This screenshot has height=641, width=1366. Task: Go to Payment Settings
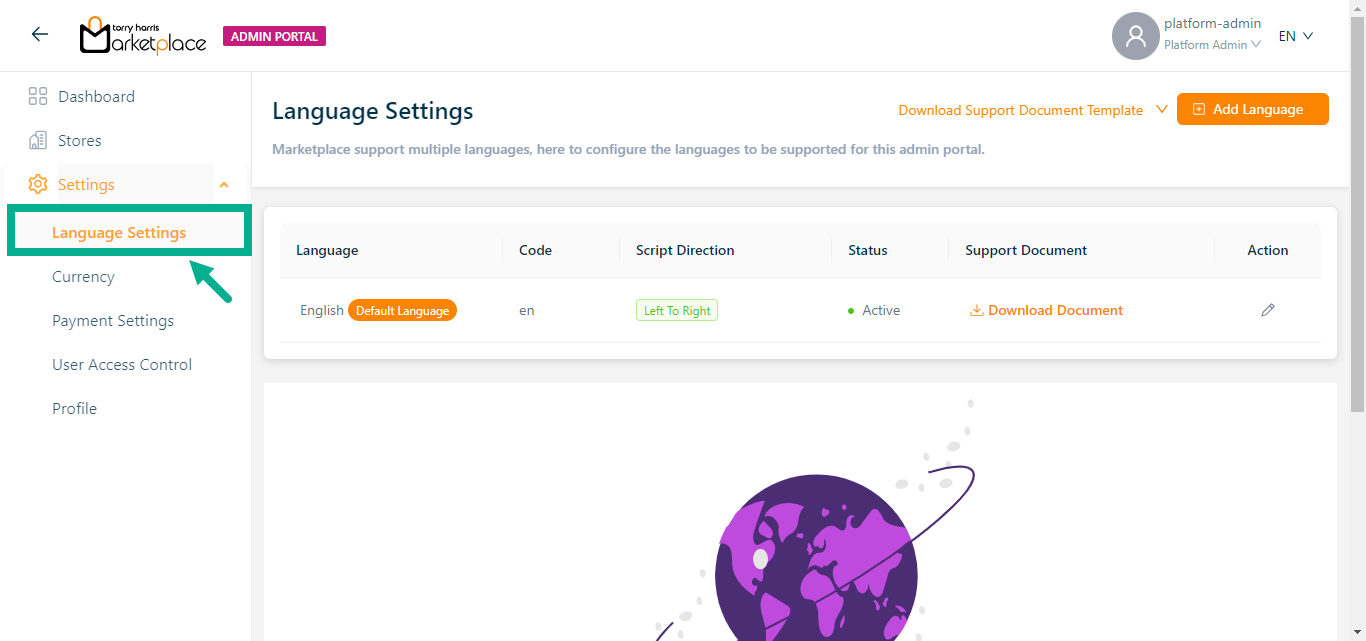point(113,321)
